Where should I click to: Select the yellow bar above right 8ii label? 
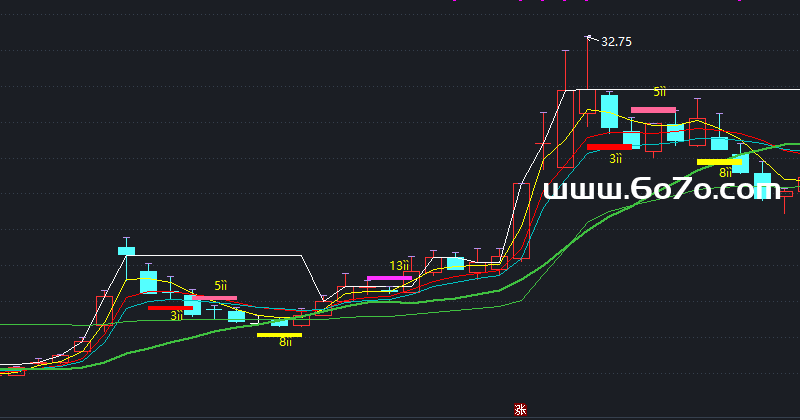point(719,161)
